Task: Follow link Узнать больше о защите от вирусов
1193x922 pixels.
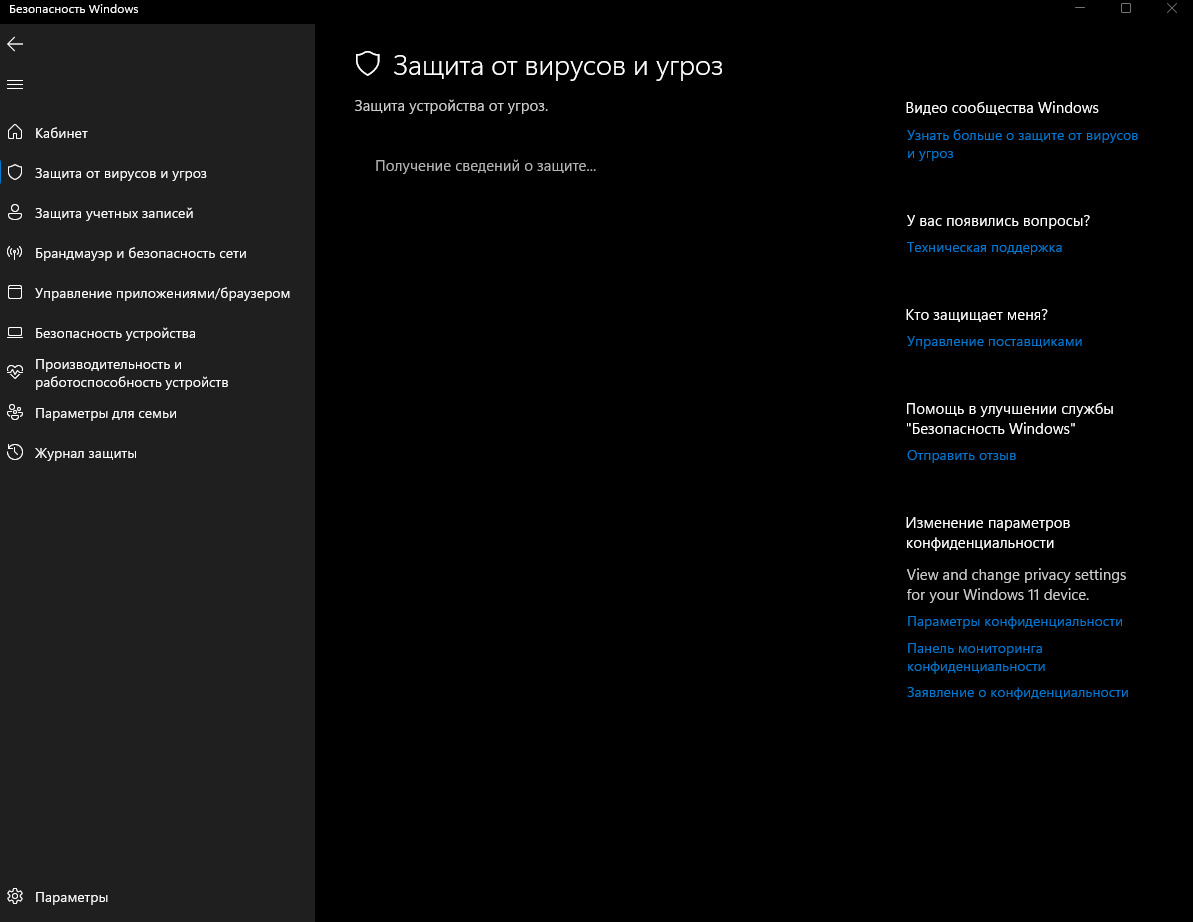Action: 1022,144
